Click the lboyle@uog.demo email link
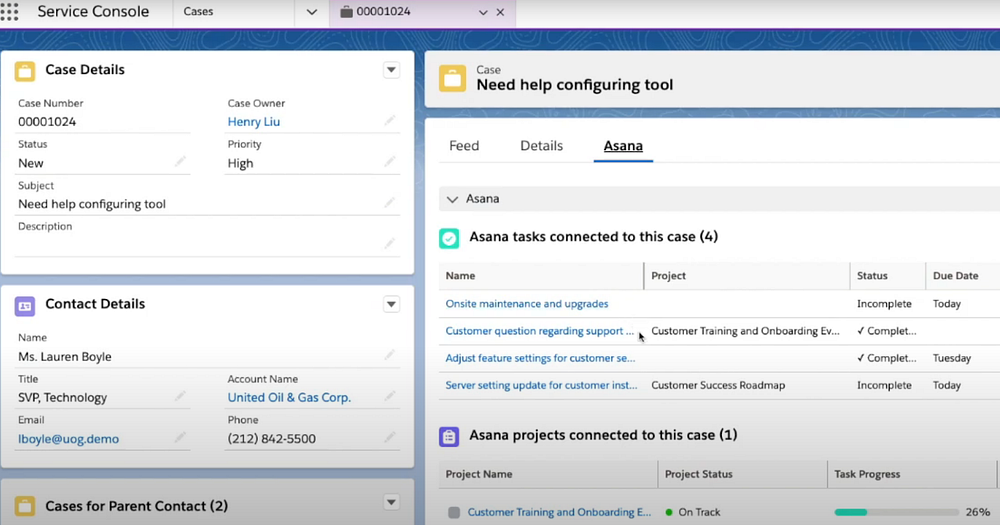Screen dimensions: 1000x525 click(x=68, y=439)
